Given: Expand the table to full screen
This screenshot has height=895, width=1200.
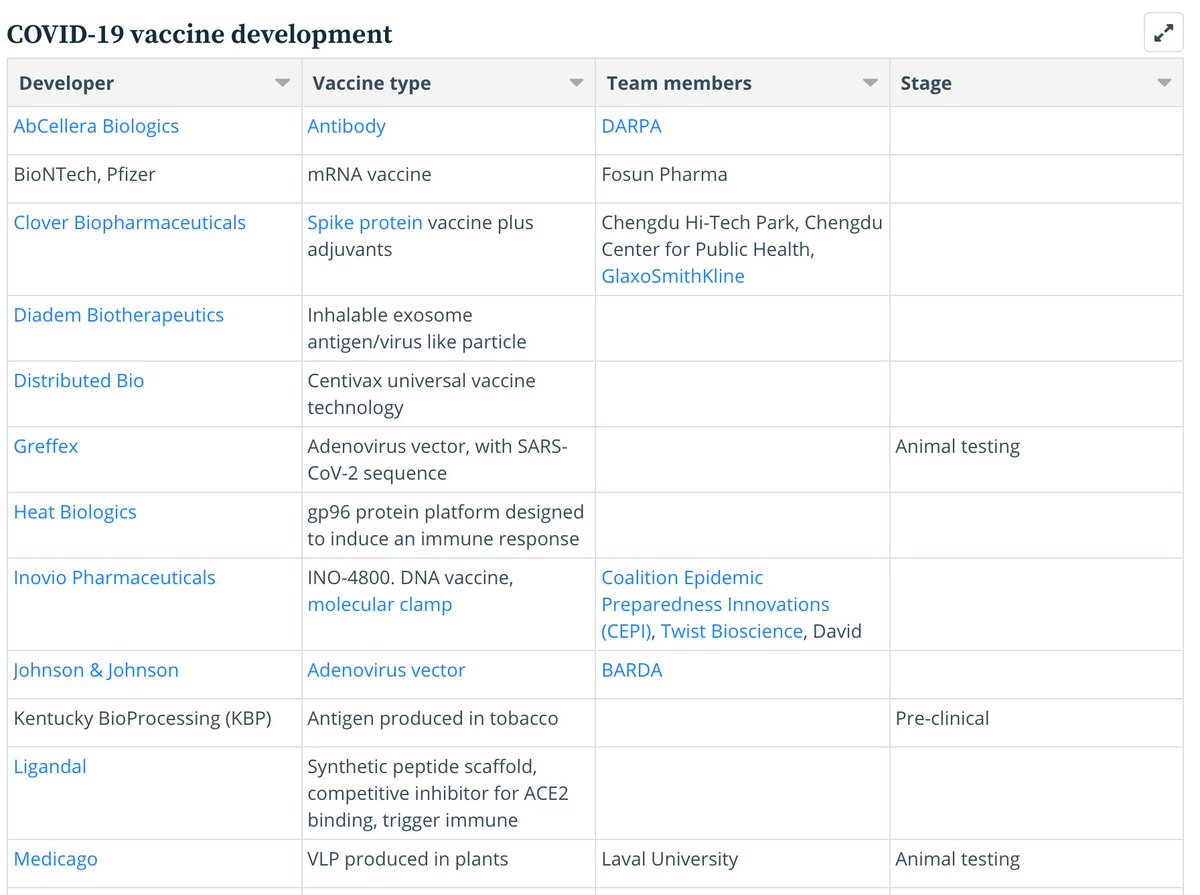Looking at the screenshot, I should pyautogui.click(x=1163, y=33).
